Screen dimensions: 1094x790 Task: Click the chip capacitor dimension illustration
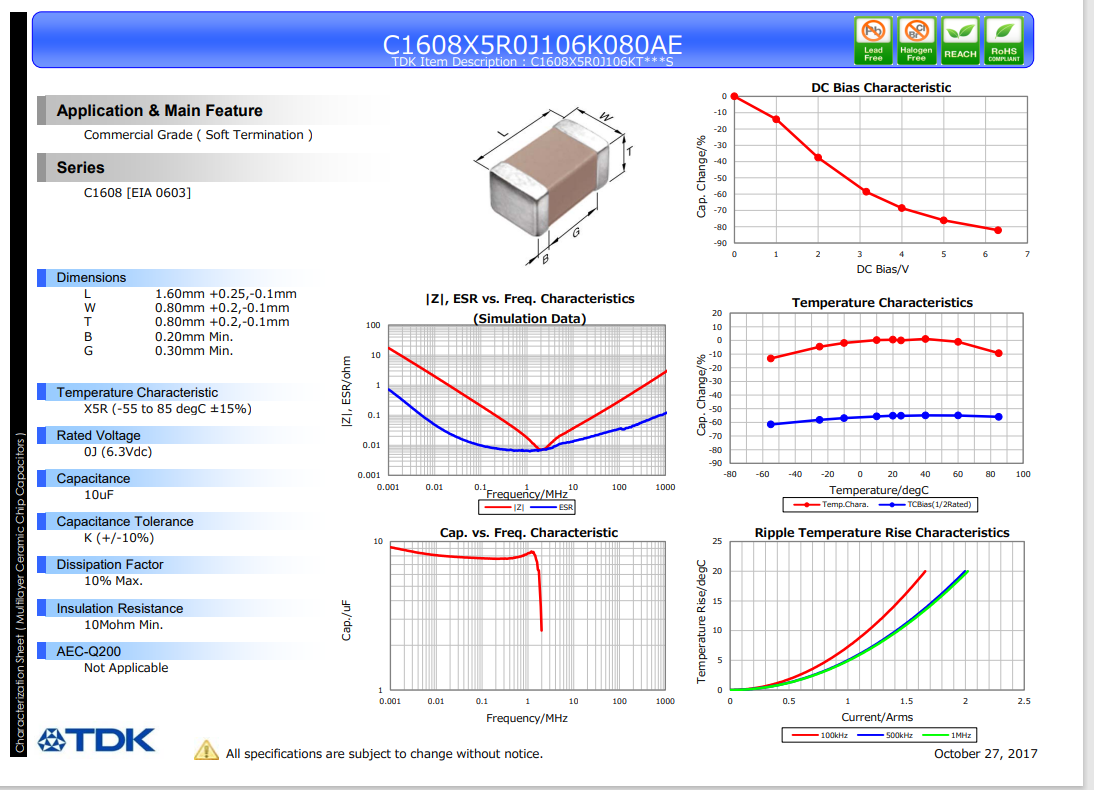pos(556,185)
